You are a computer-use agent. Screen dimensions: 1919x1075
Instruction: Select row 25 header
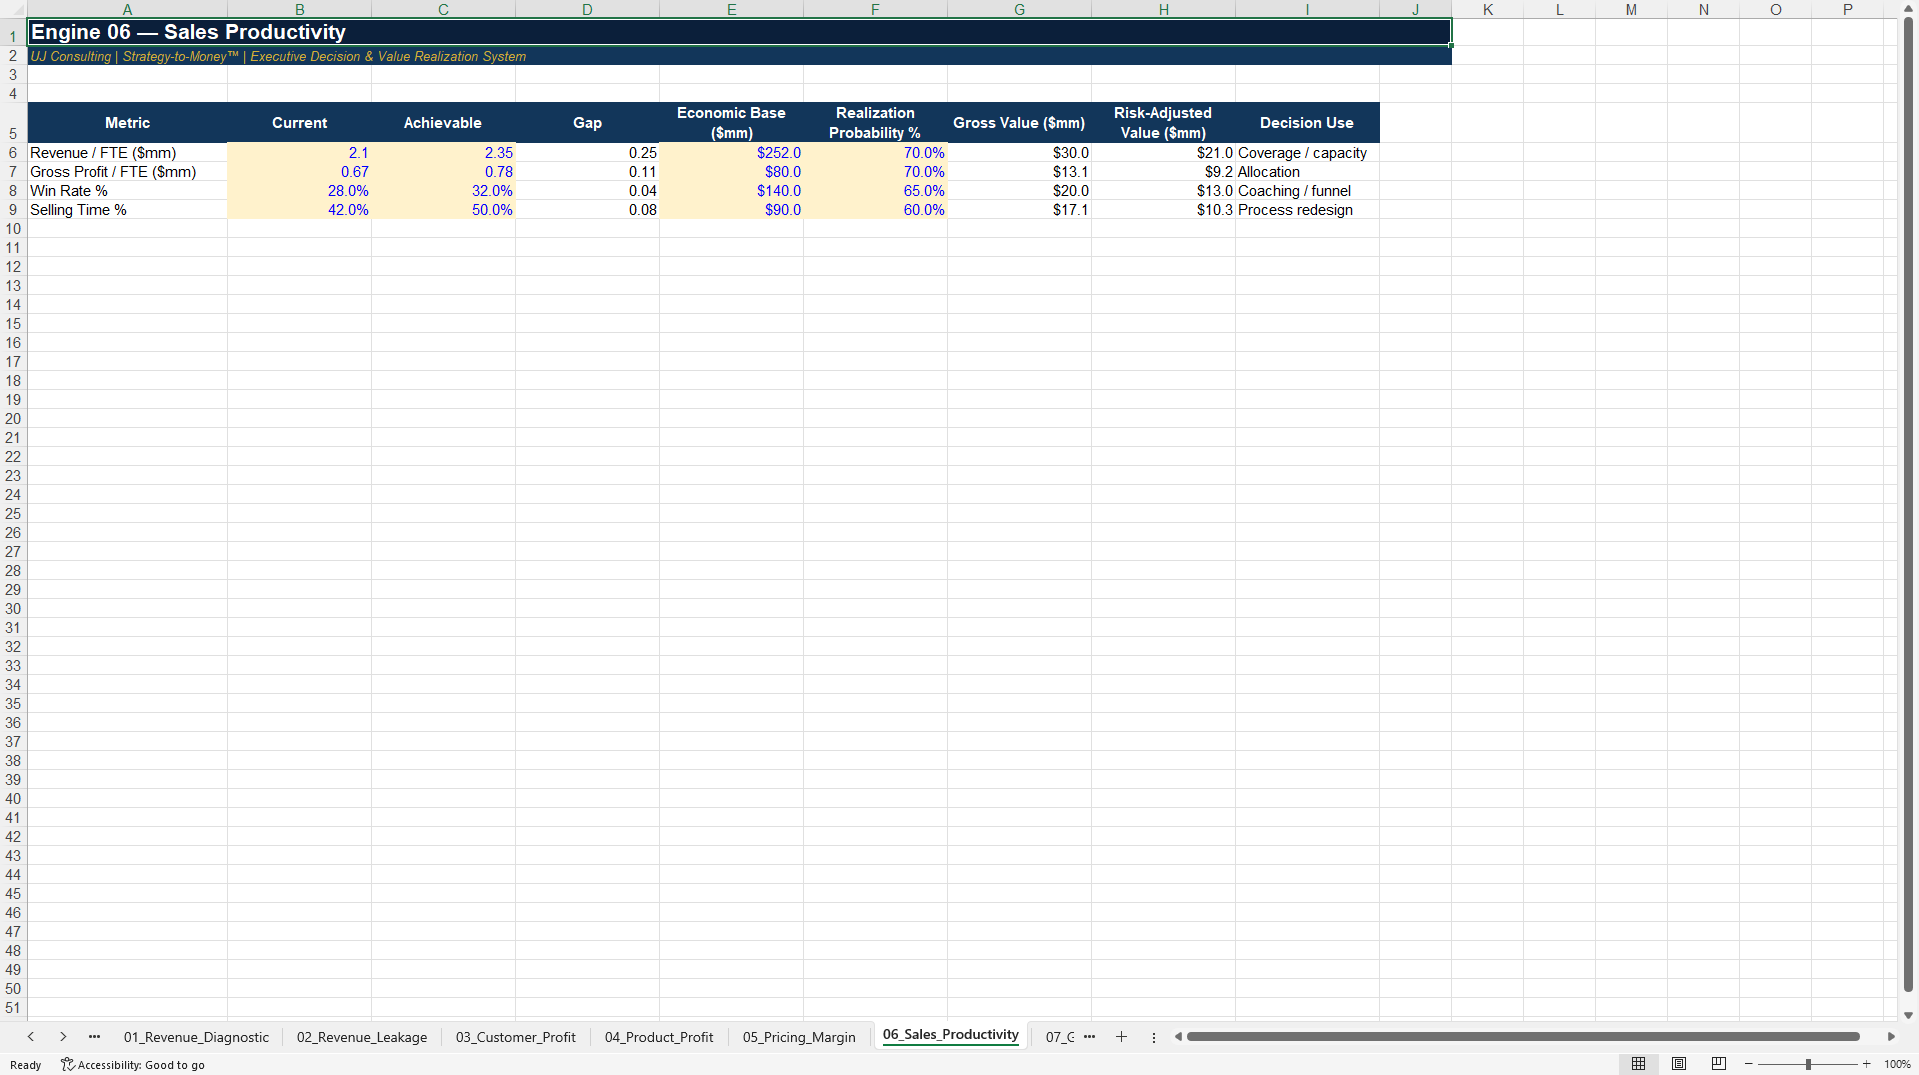point(13,514)
